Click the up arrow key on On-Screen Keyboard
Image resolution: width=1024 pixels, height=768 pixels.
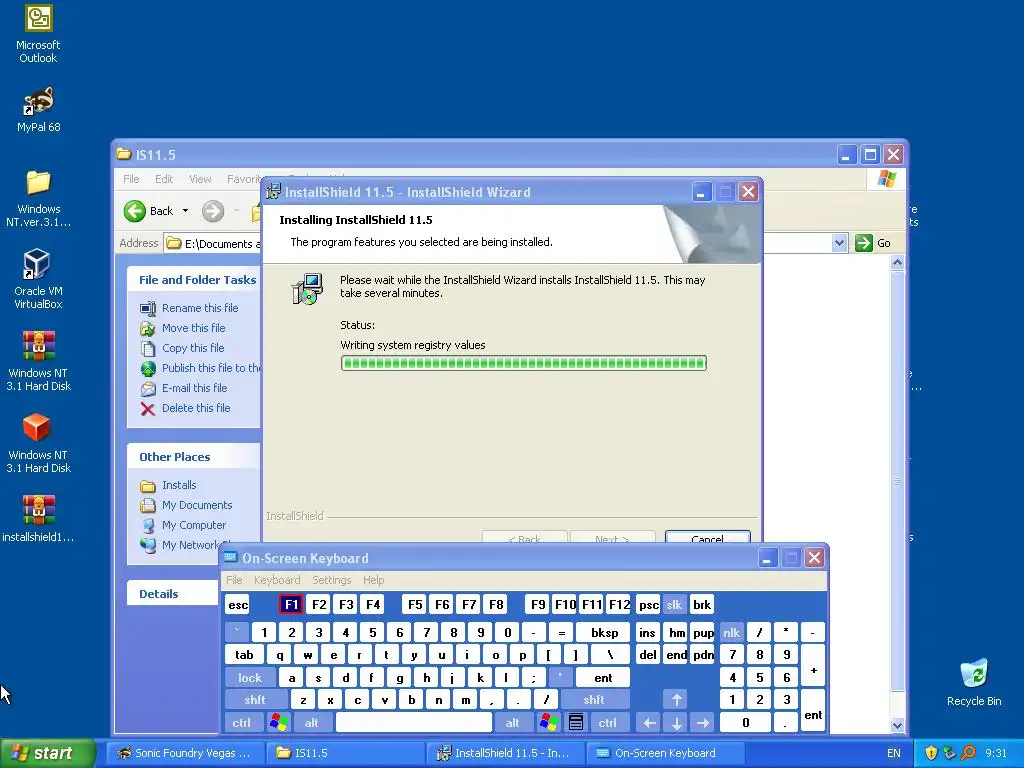(677, 700)
